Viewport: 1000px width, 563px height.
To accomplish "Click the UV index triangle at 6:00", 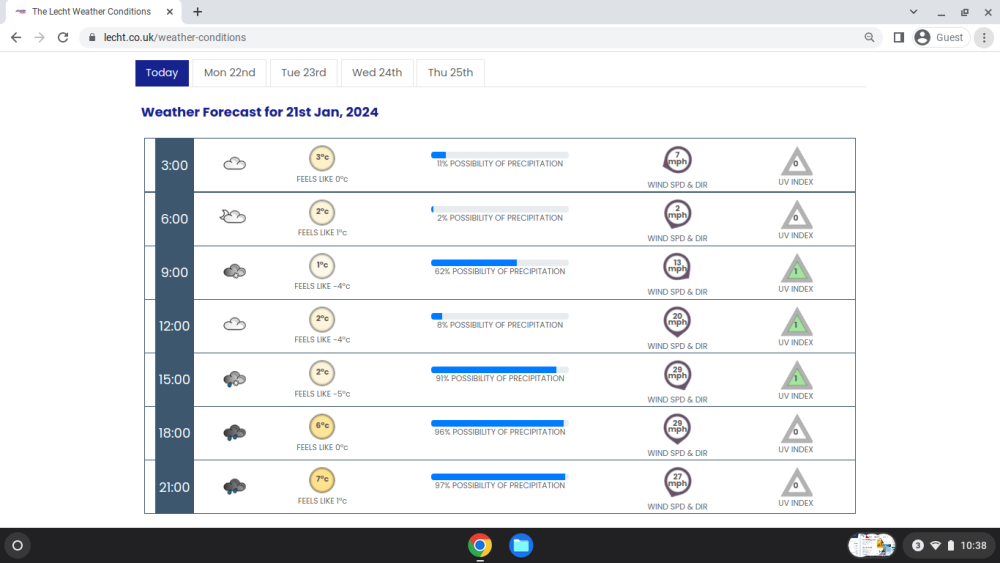I will tap(796, 216).
